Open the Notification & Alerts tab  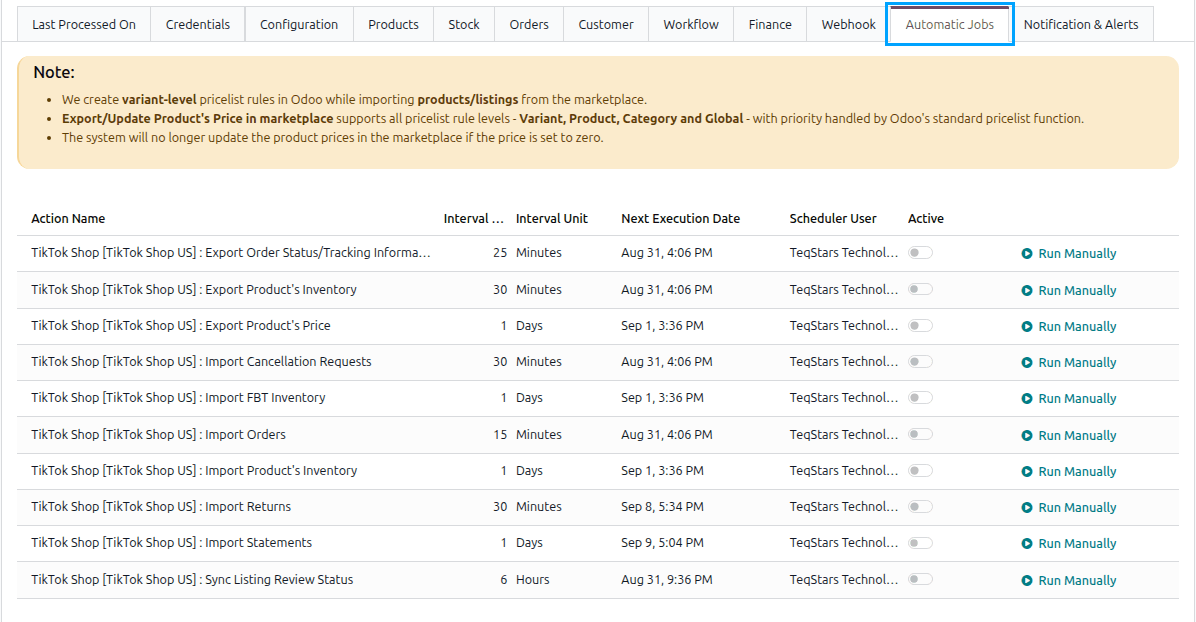coord(1081,24)
